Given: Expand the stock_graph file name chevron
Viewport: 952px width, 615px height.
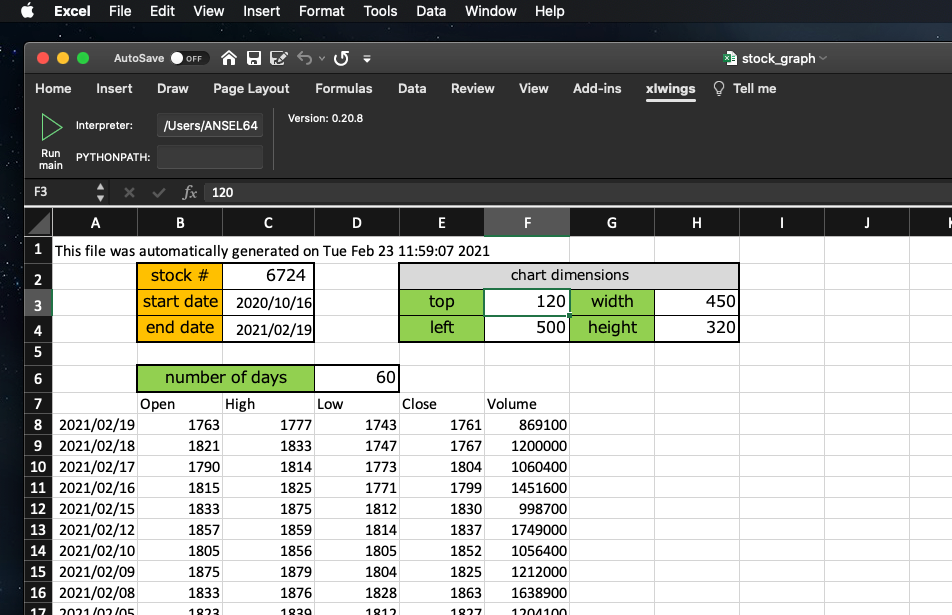Looking at the screenshot, I should point(823,58).
